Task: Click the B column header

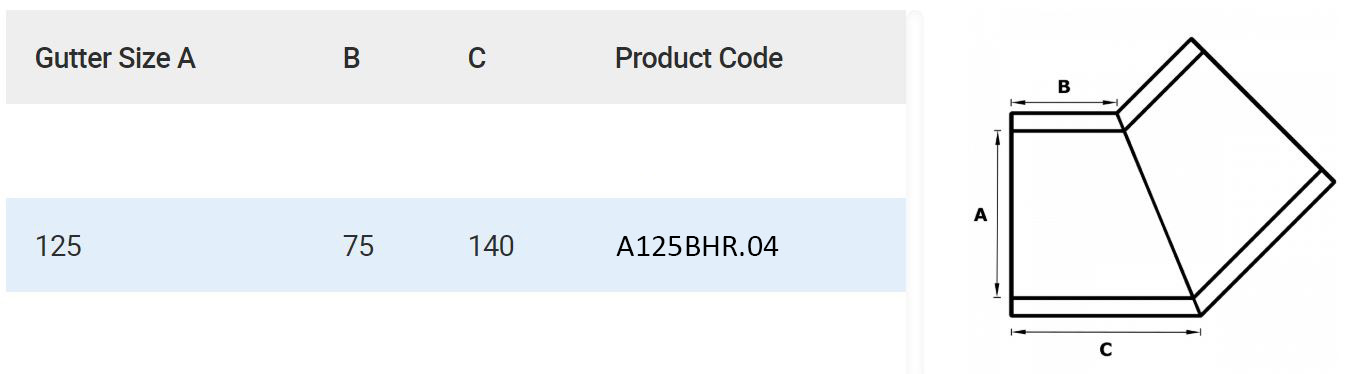Action: pos(351,58)
